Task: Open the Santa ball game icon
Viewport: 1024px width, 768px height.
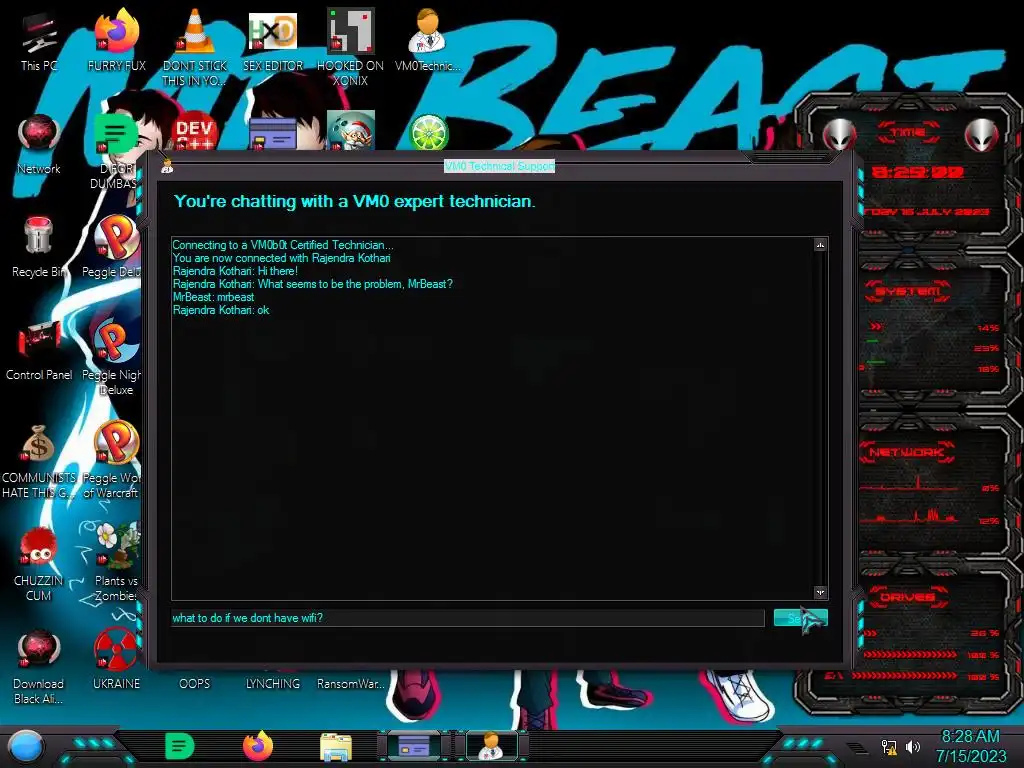Action: pyautogui.click(x=350, y=131)
